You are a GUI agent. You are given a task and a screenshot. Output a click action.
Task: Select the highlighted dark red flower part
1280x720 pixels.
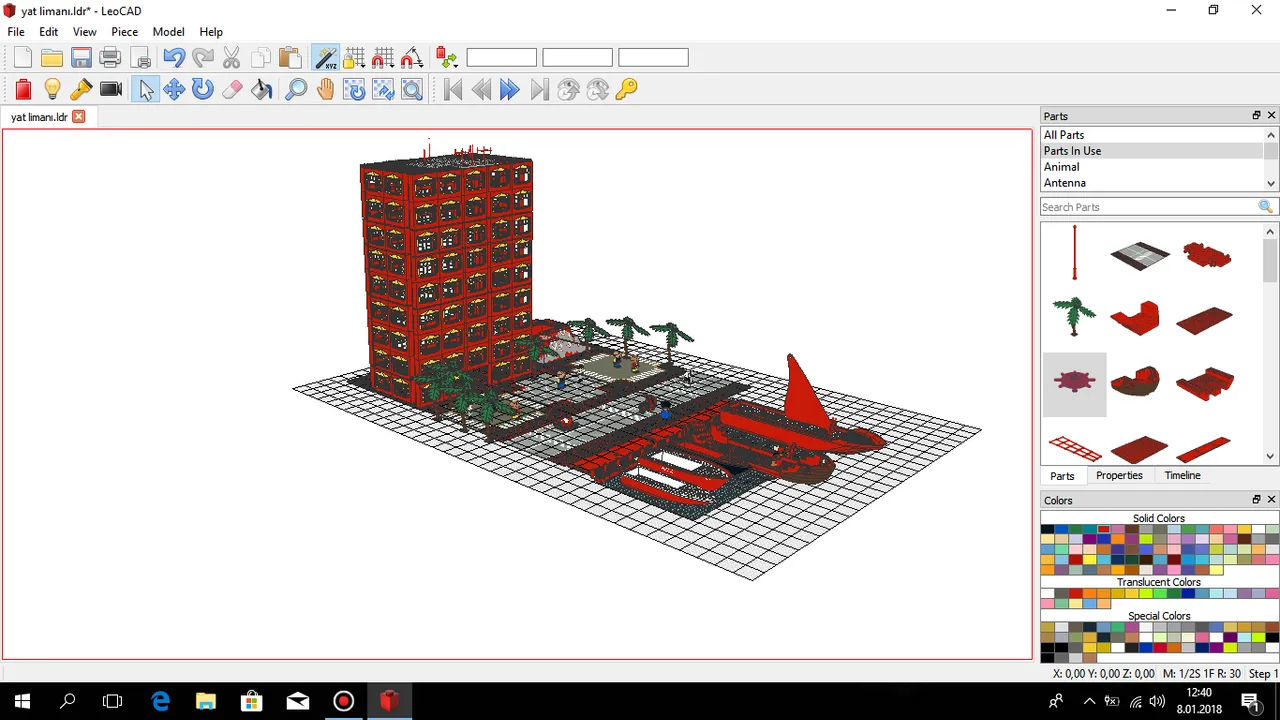pyautogui.click(x=1075, y=384)
